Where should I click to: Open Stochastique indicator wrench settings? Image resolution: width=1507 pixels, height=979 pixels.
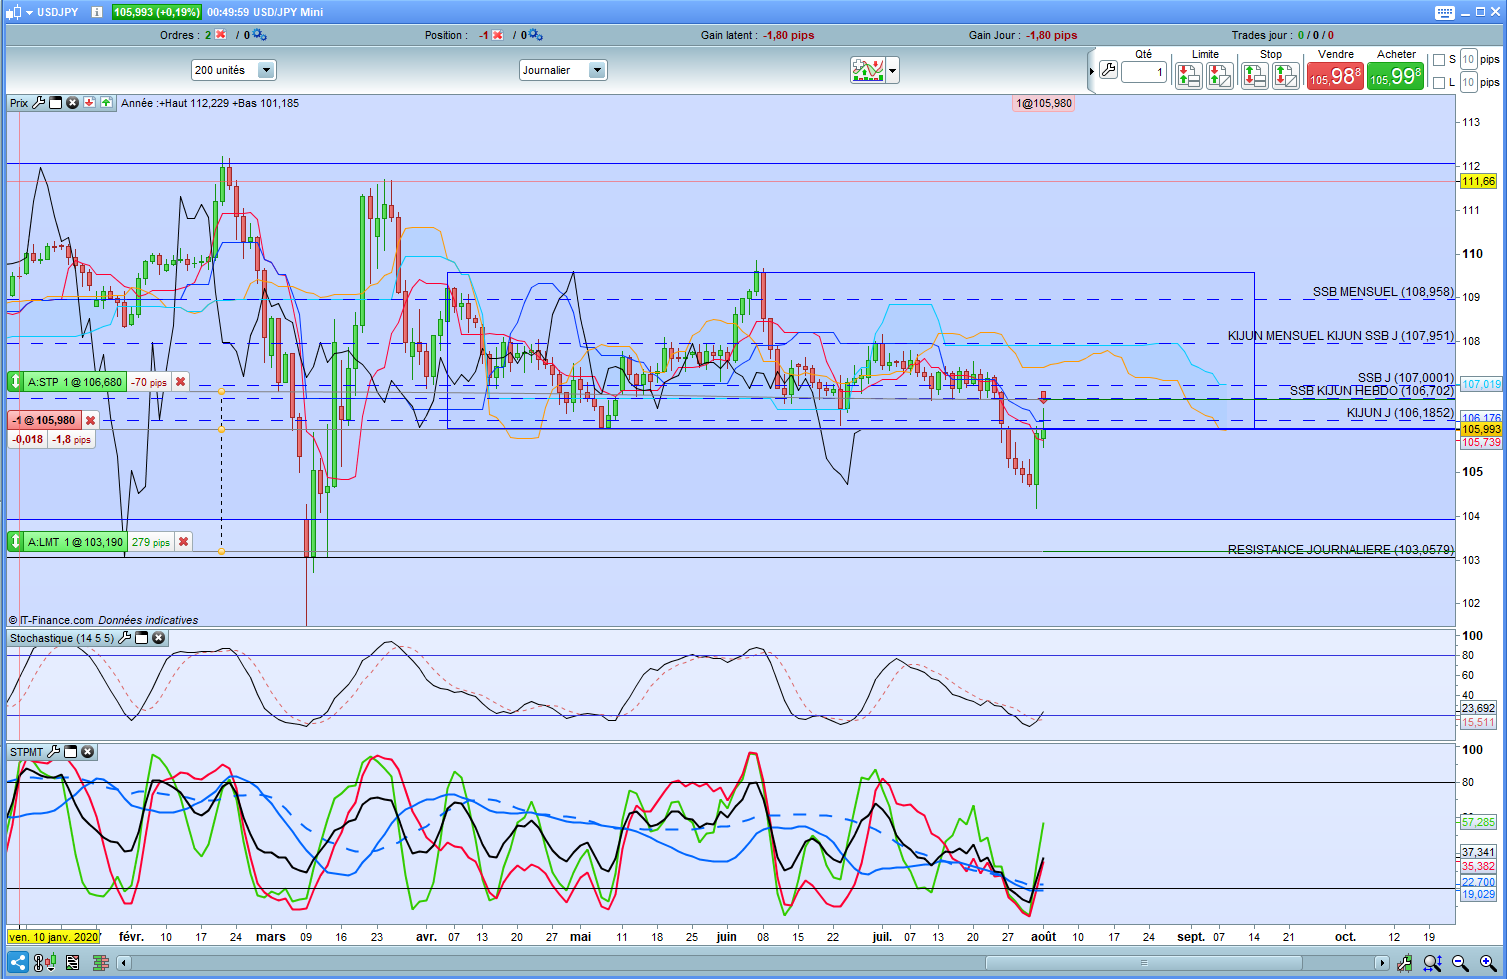(x=124, y=638)
